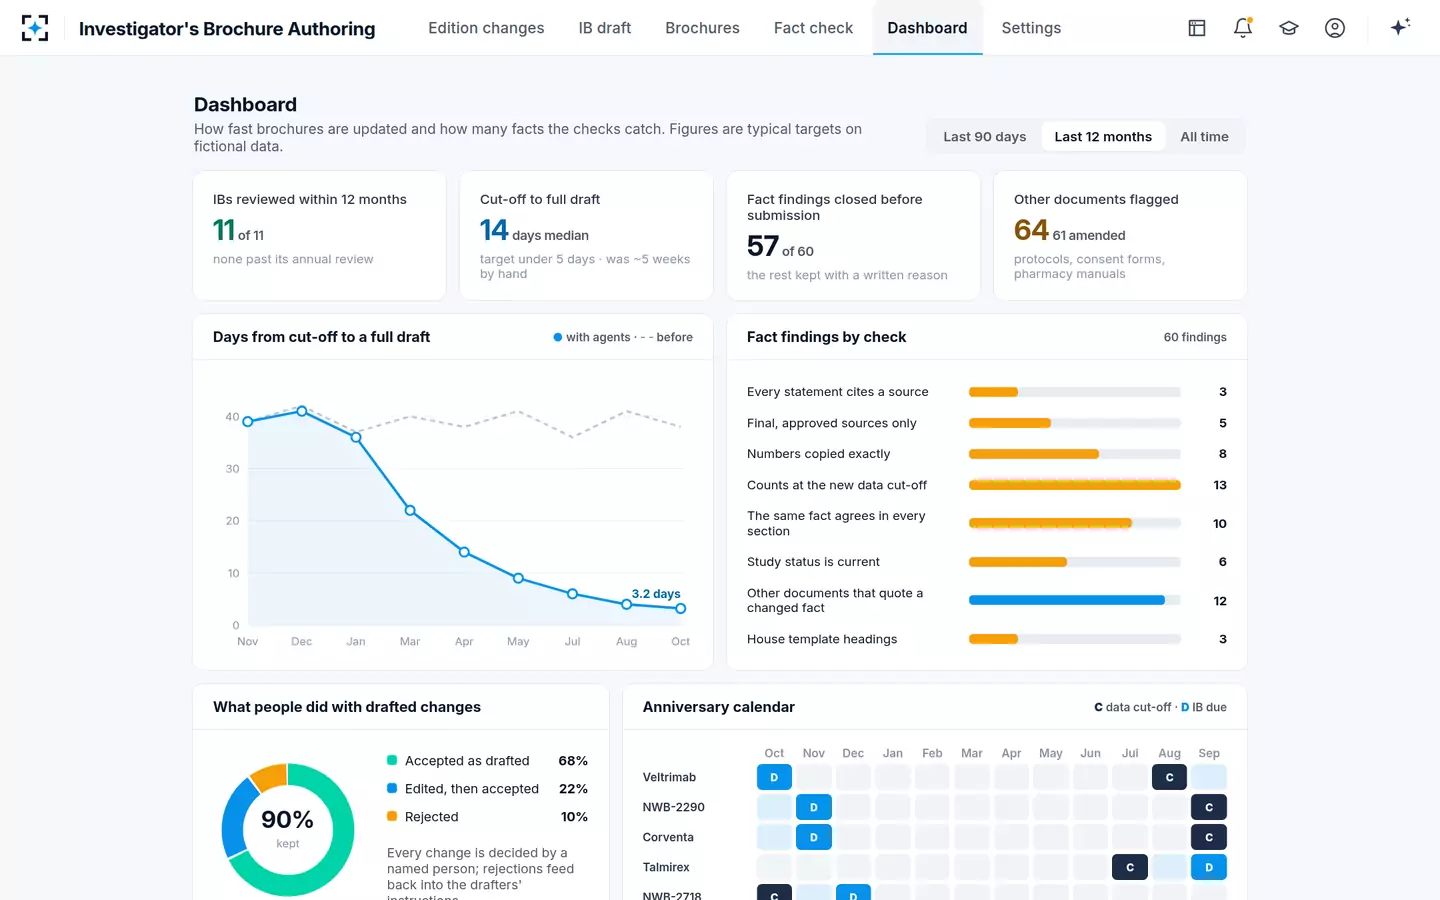Select the Last 90 days range
The width and height of the screenshot is (1440, 900).
click(985, 137)
